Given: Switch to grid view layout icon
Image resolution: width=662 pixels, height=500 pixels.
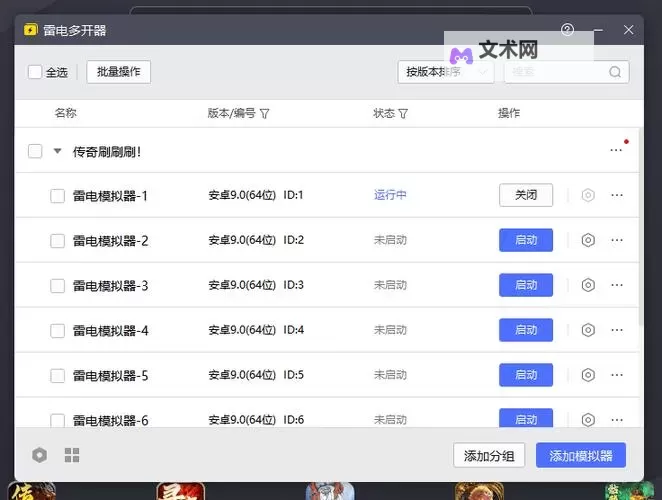Looking at the screenshot, I should (x=72, y=456).
